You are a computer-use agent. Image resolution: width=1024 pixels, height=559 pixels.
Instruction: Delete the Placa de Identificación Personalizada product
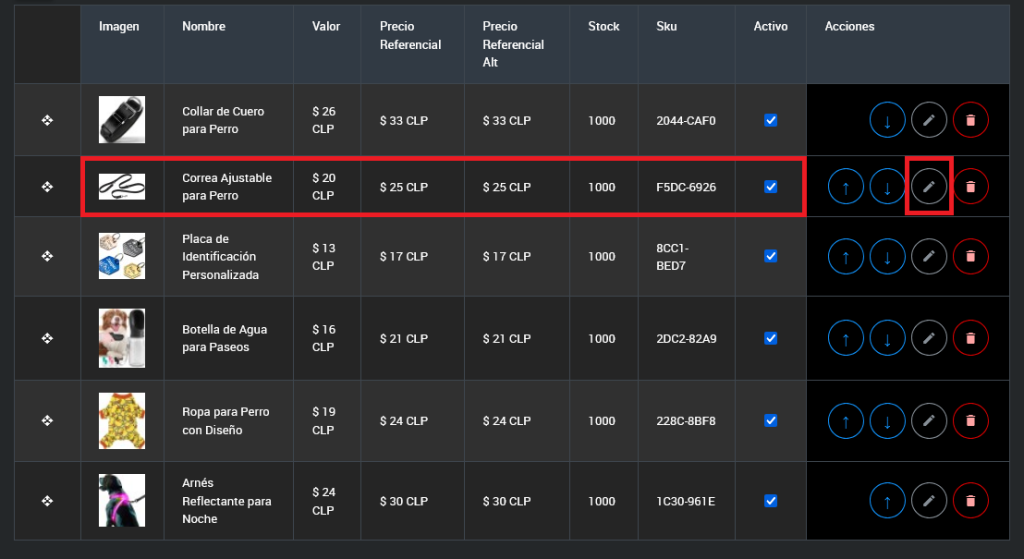[970, 257]
